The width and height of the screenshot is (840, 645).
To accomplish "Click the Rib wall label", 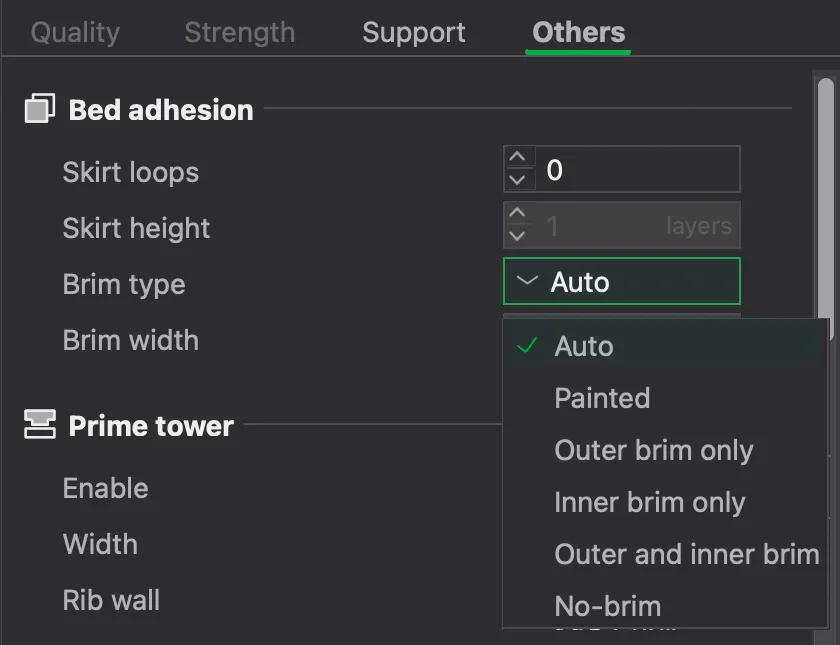I will (x=111, y=600).
